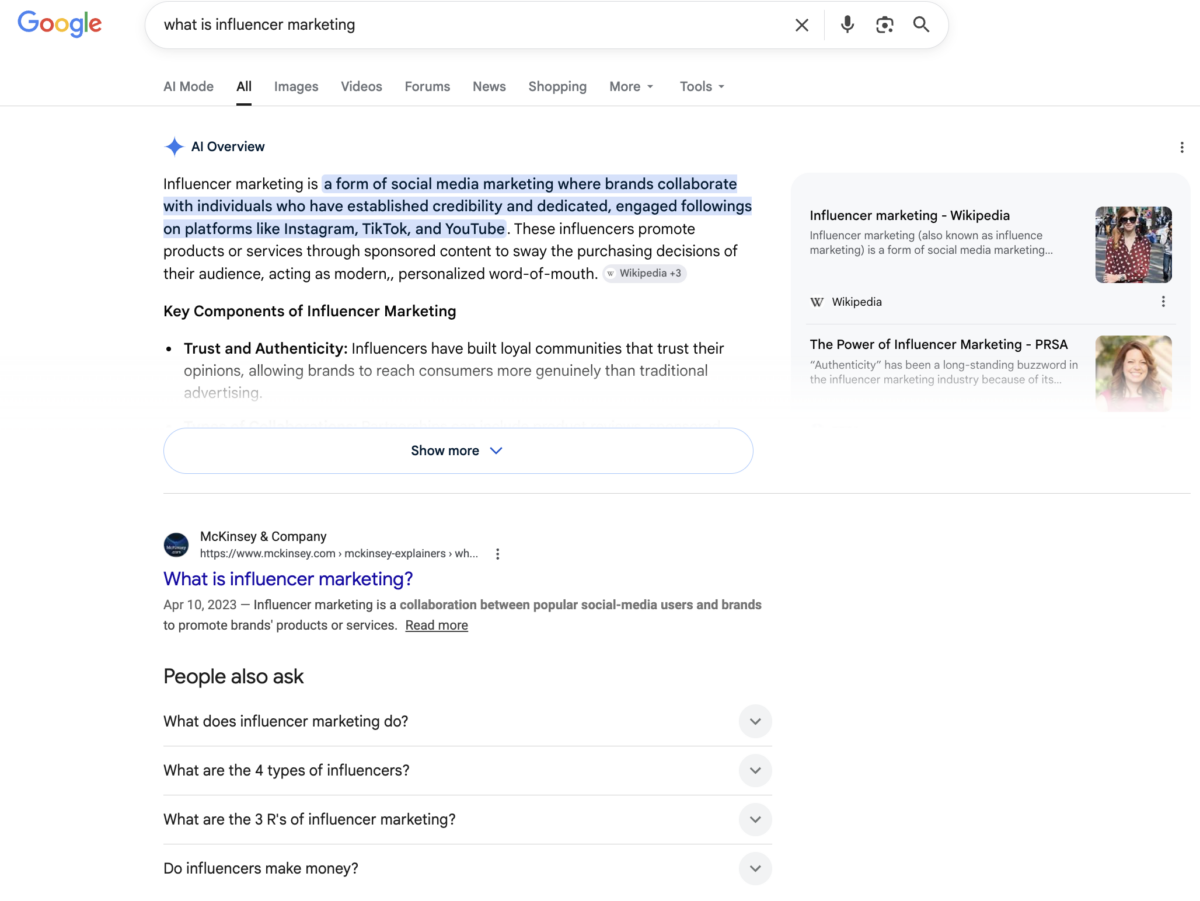Click inside the search query field

pyautogui.click(x=470, y=25)
